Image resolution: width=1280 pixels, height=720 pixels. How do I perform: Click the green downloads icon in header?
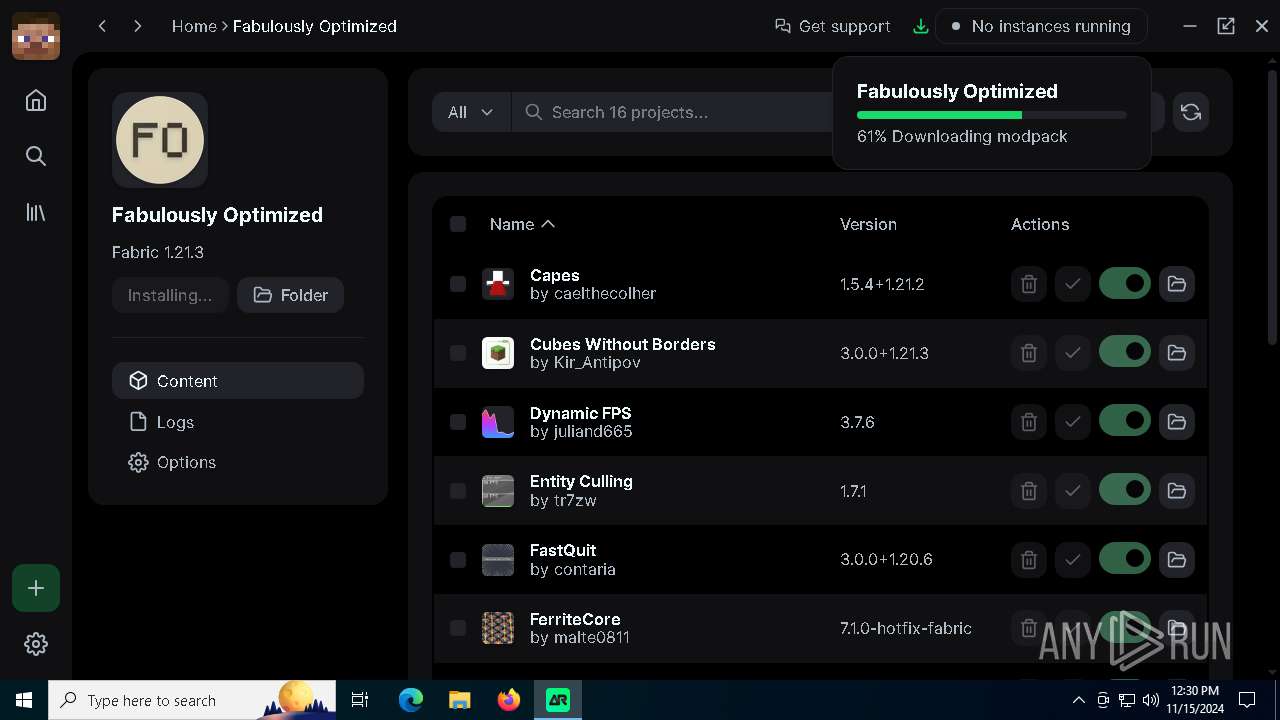coord(921,26)
